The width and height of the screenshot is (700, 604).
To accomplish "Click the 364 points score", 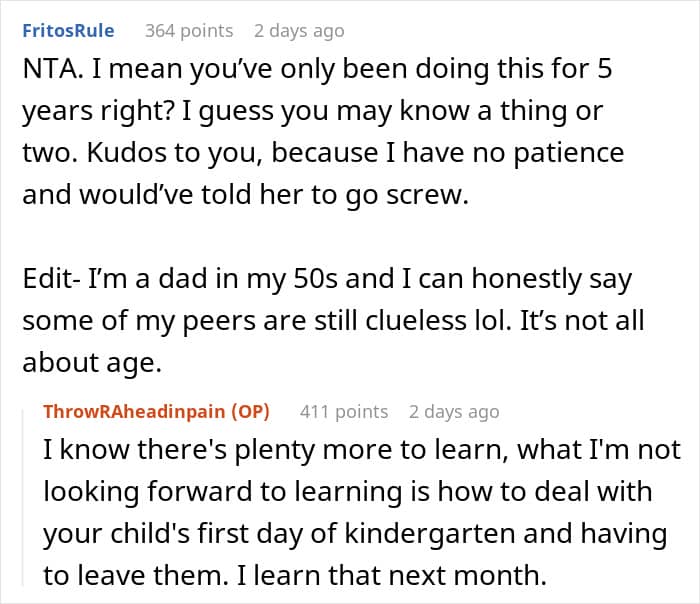I will pos(189,30).
